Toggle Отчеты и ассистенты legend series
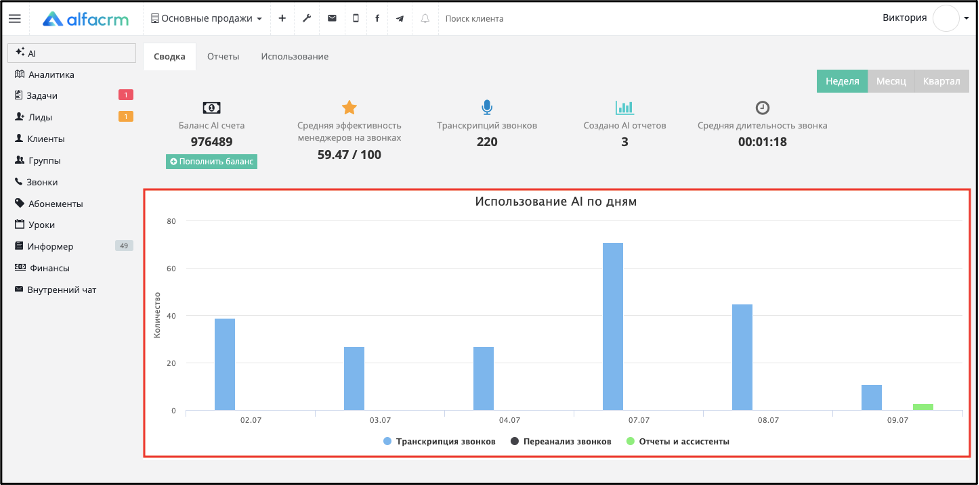This screenshot has height=485, width=979. click(x=677, y=441)
